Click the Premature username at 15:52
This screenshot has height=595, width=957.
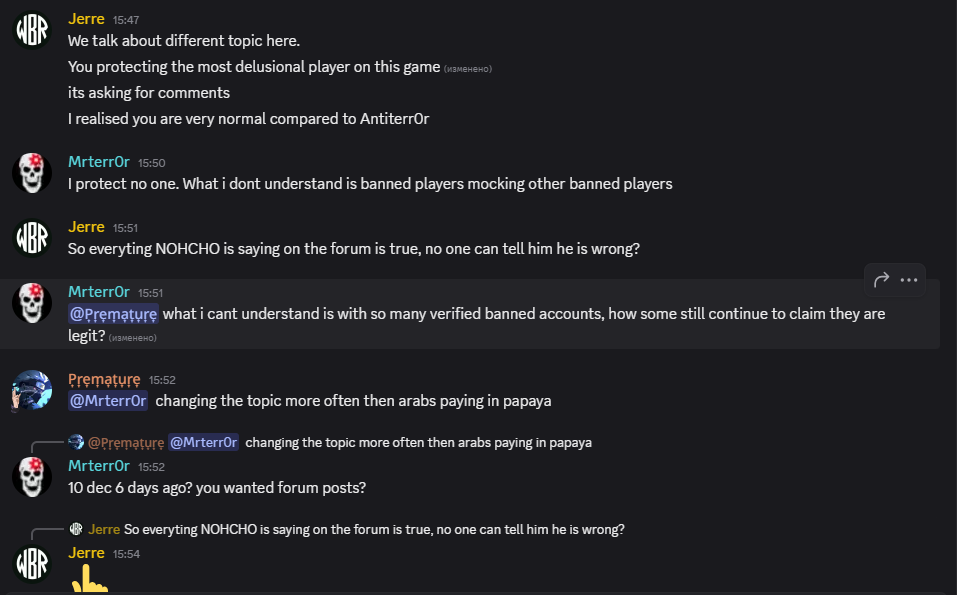click(x=104, y=379)
